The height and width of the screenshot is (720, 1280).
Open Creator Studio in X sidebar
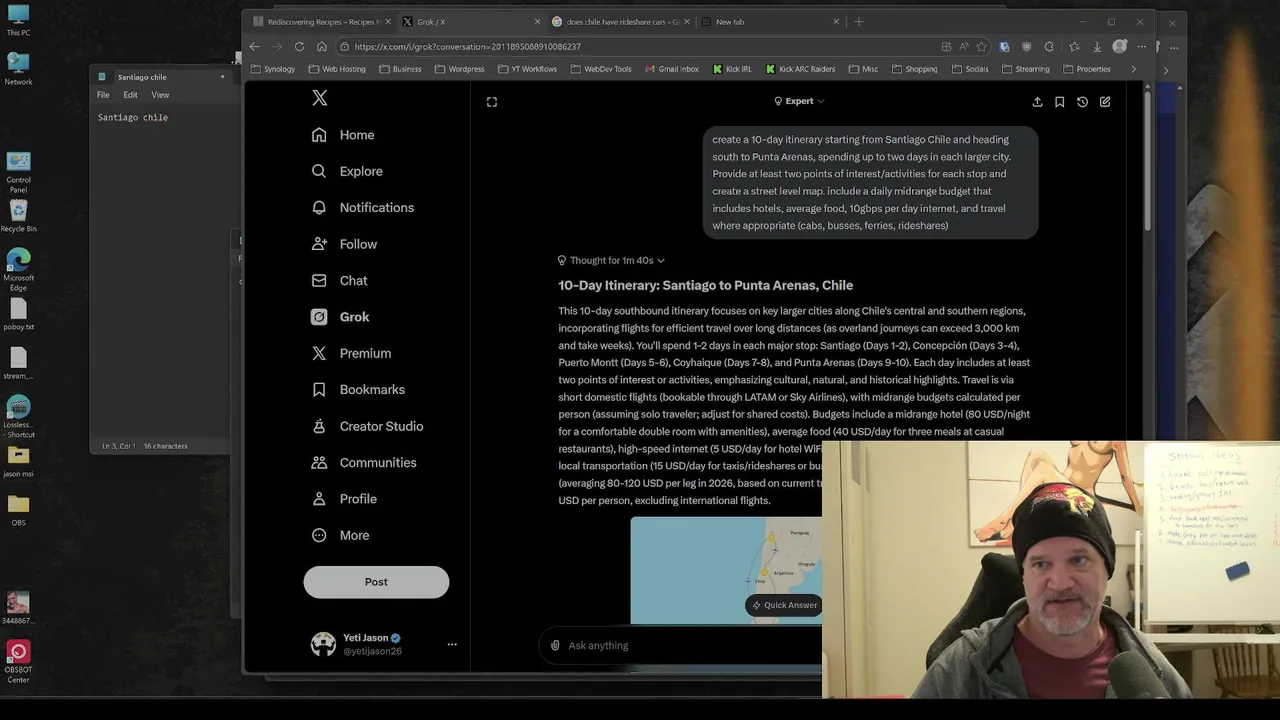(367, 426)
